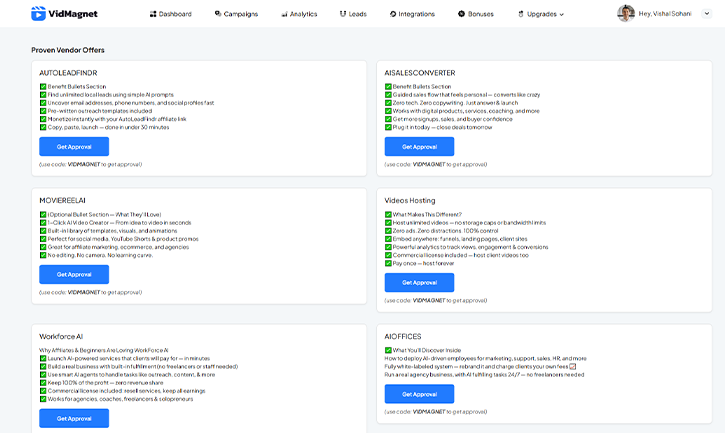The height and width of the screenshot is (433, 725).
Task: Click check icon beside 'Host unlimited videos'
Action: [x=388, y=223]
